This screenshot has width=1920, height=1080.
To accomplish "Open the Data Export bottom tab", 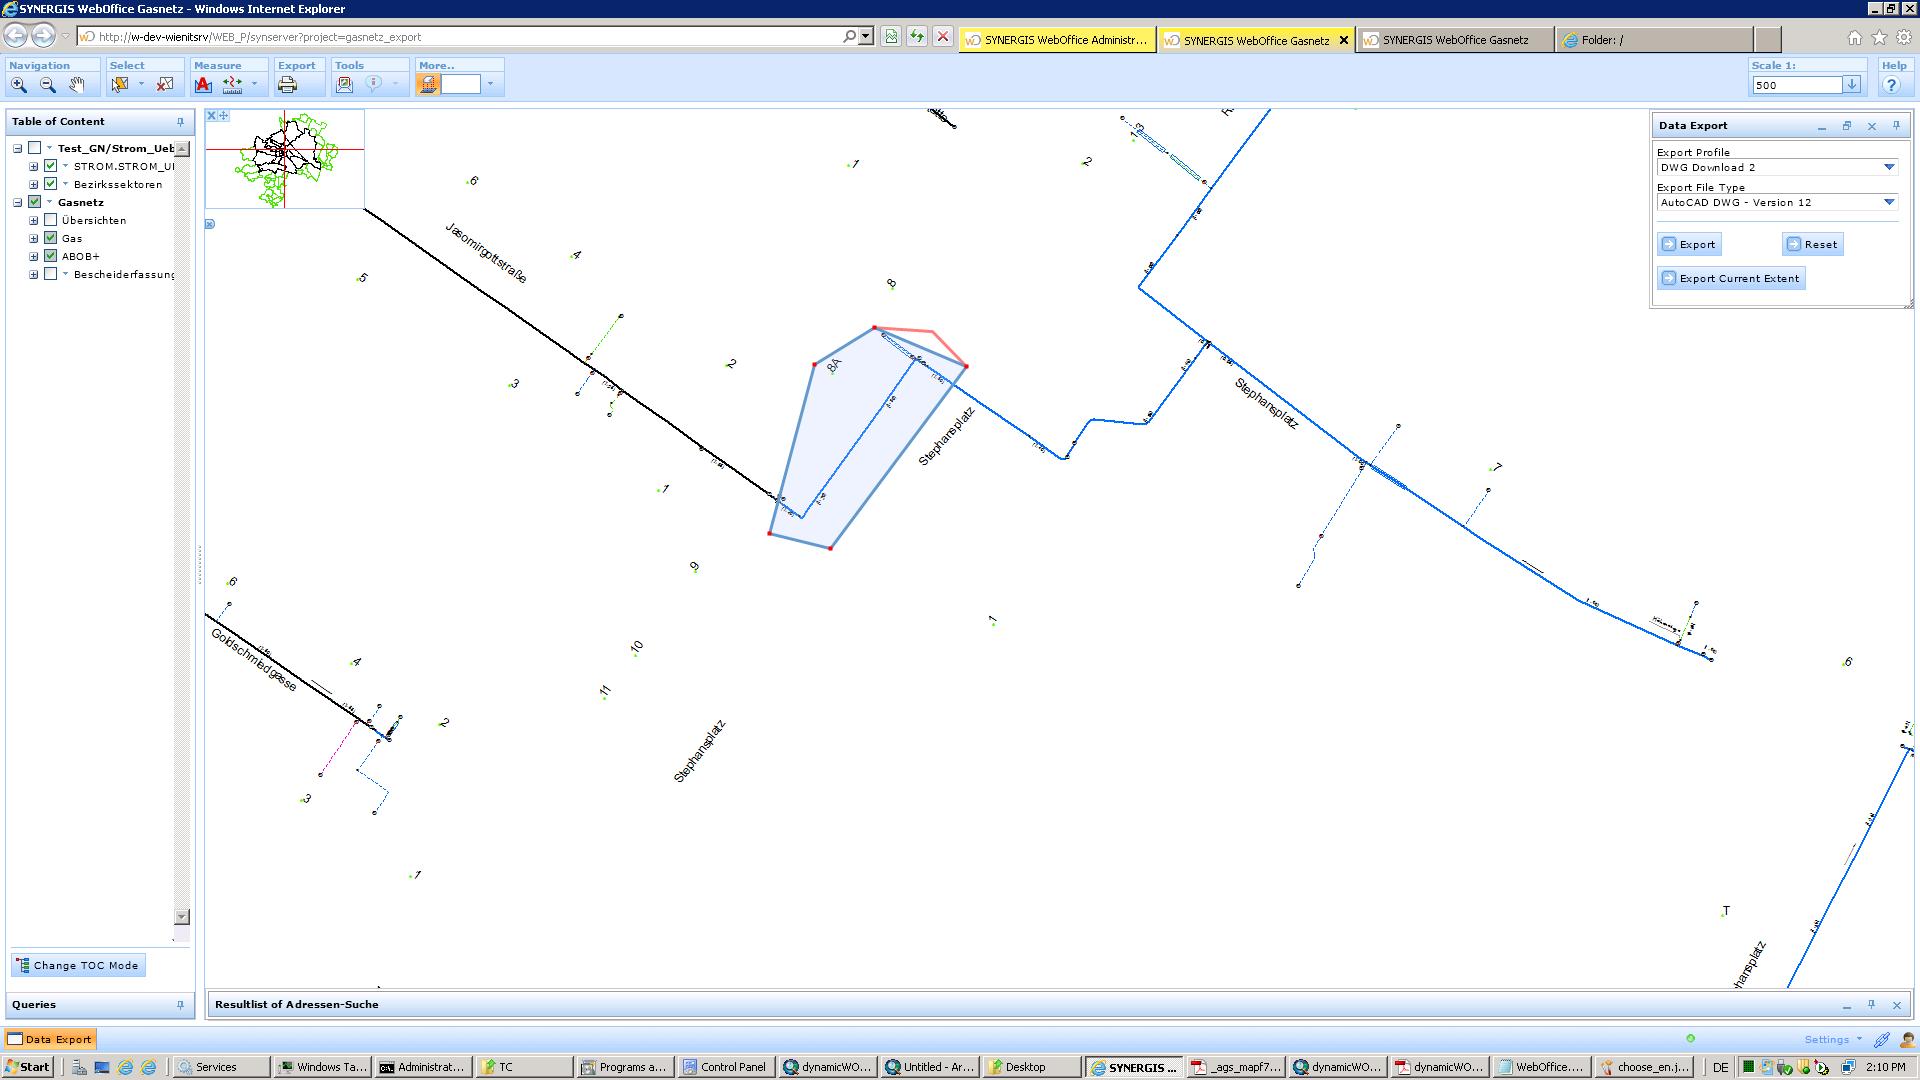I will (x=50, y=1039).
